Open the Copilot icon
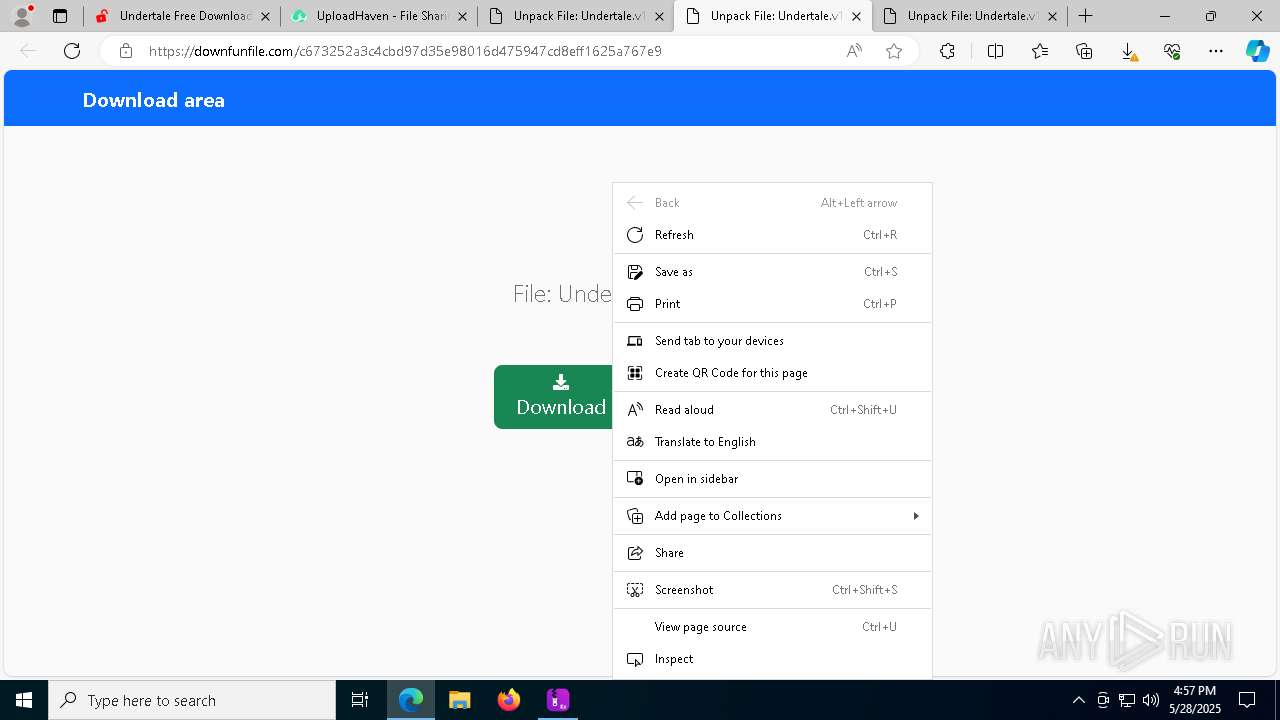The height and width of the screenshot is (720, 1280). tap(1258, 51)
